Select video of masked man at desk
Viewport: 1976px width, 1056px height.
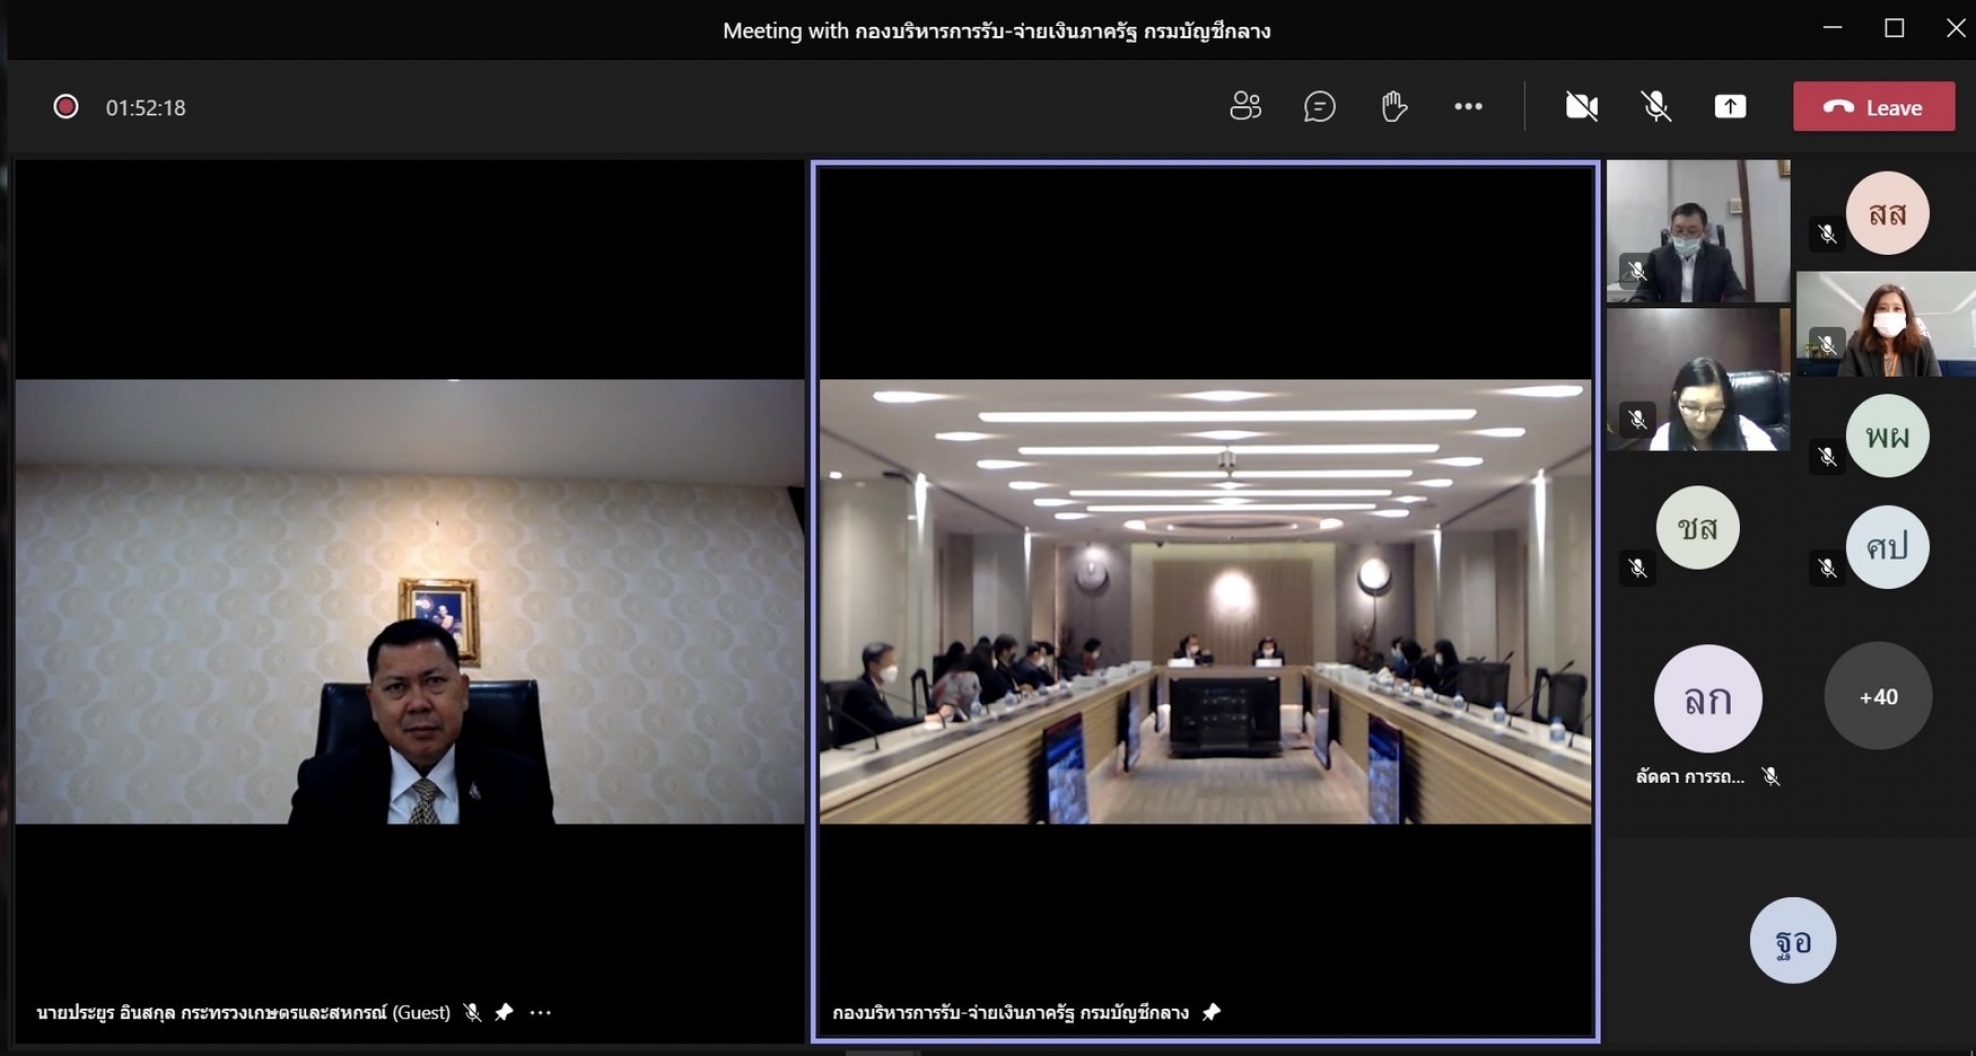[x=1698, y=231]
